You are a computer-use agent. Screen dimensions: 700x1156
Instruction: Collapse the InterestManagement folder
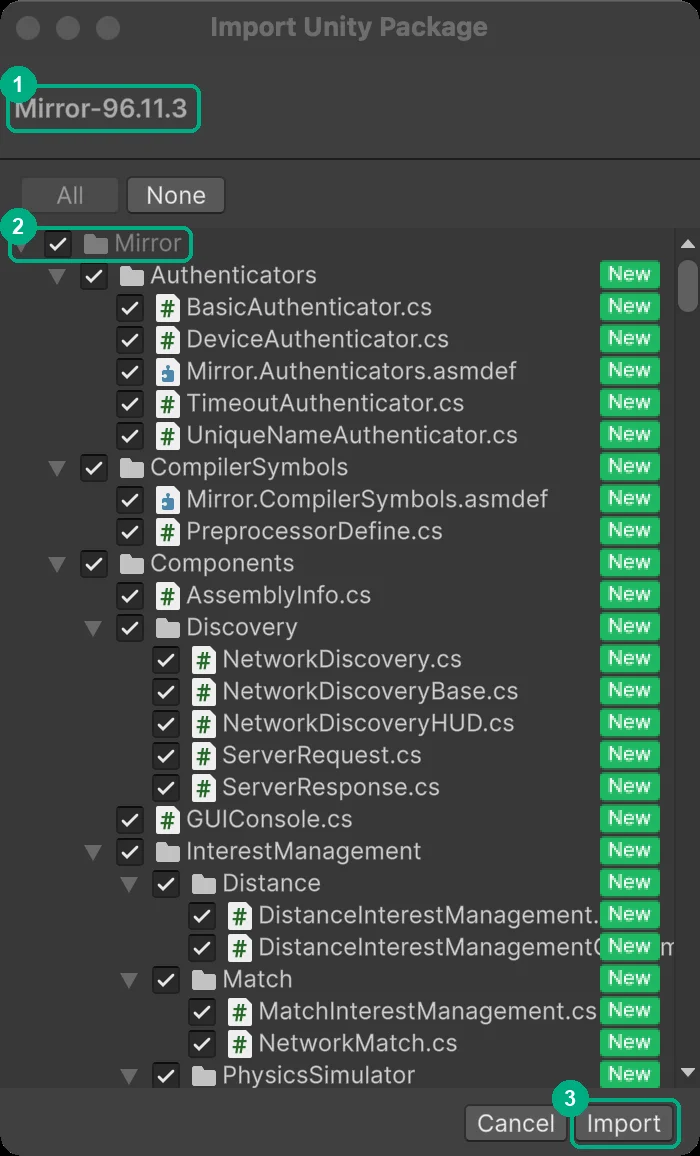[94, 853]
